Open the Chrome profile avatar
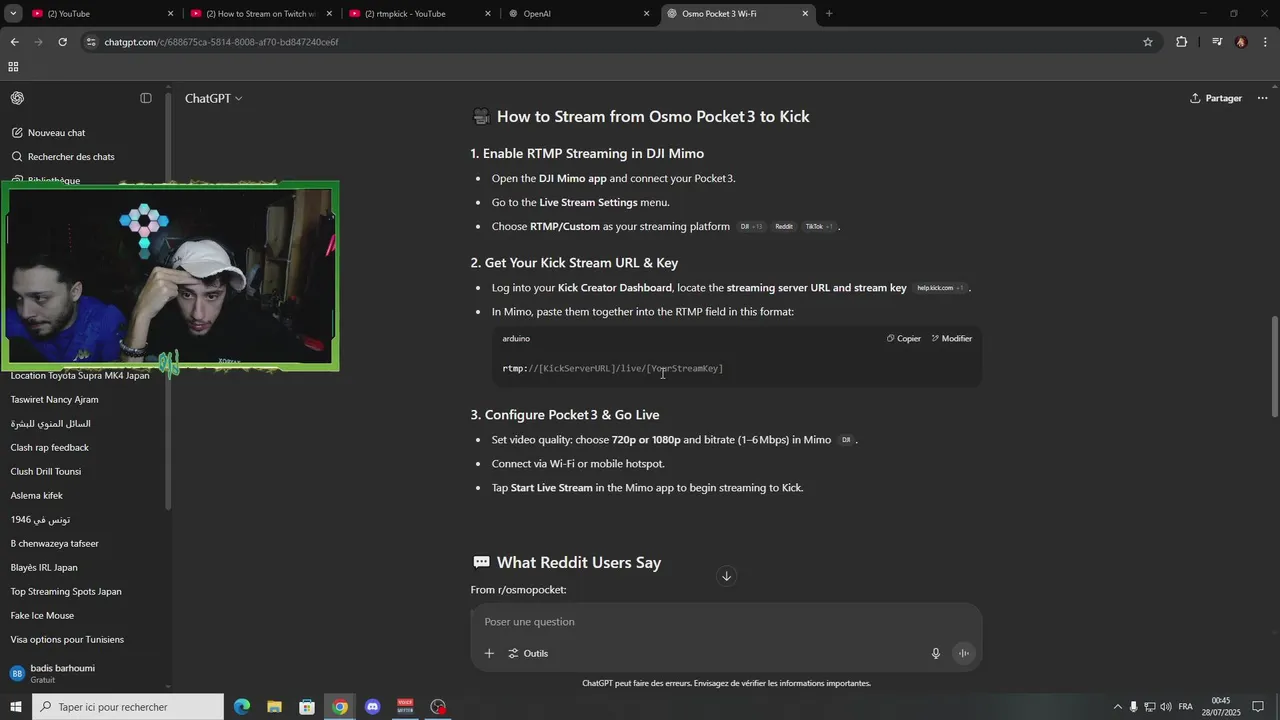 (1241, 42)
